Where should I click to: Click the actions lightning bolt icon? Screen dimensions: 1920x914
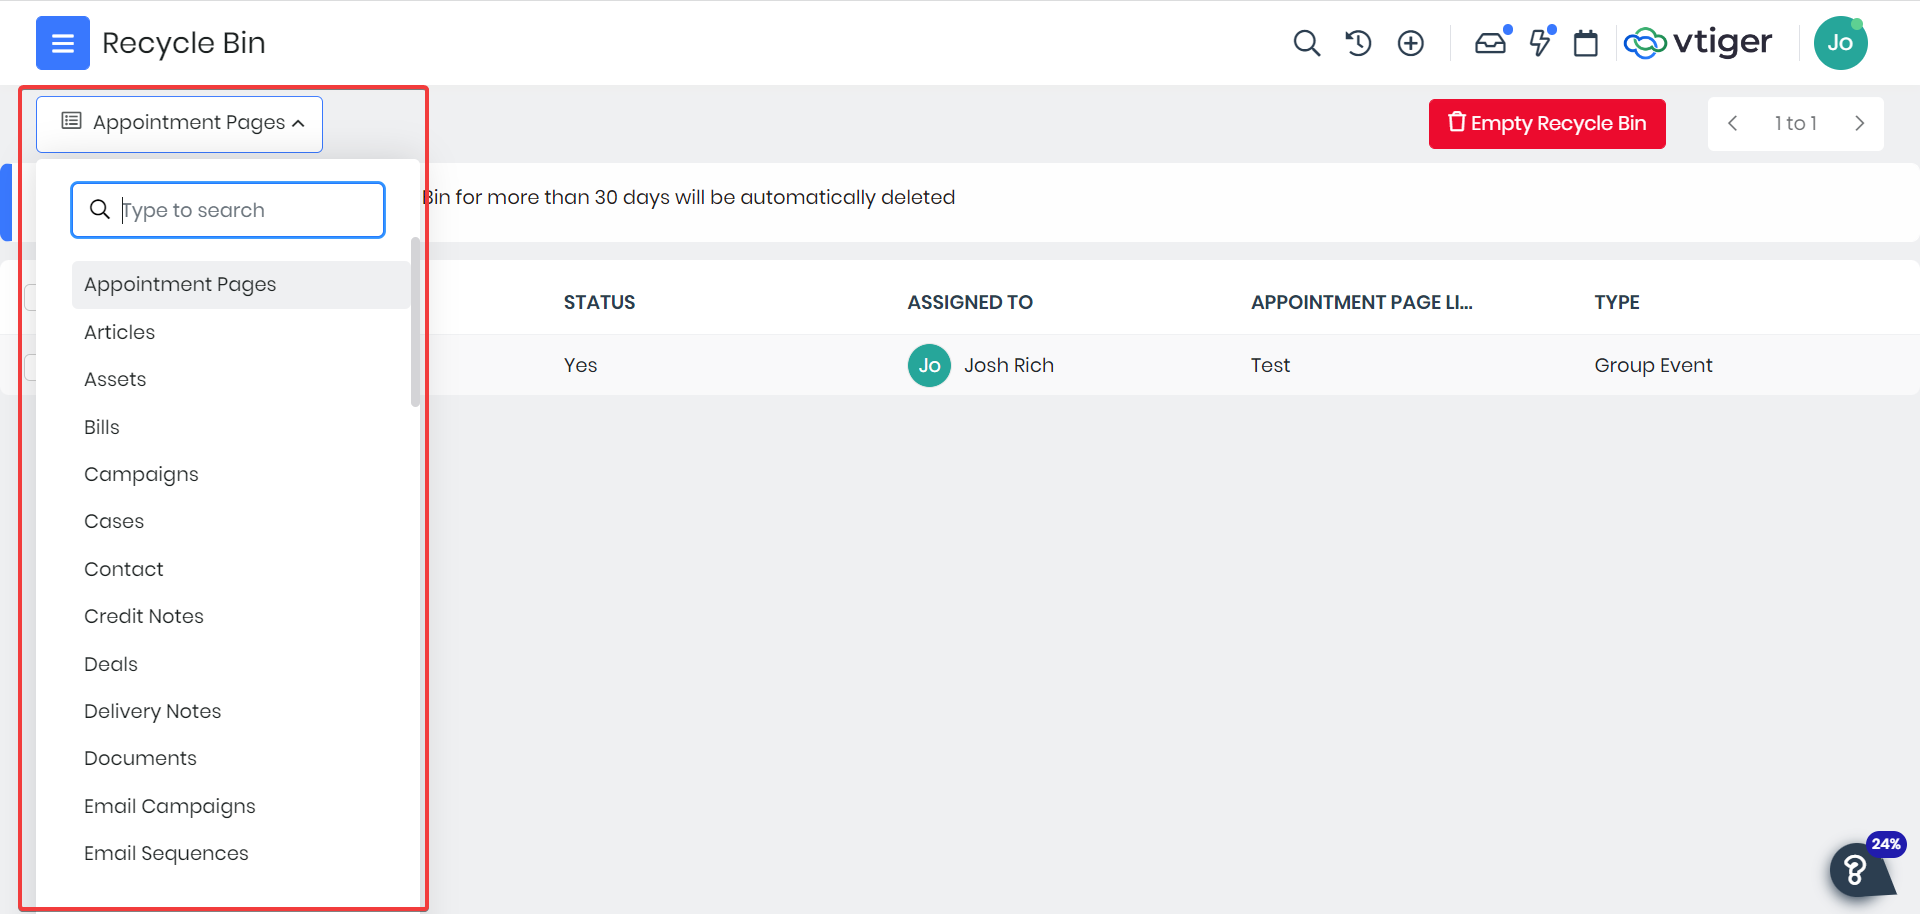(1539, 43)
